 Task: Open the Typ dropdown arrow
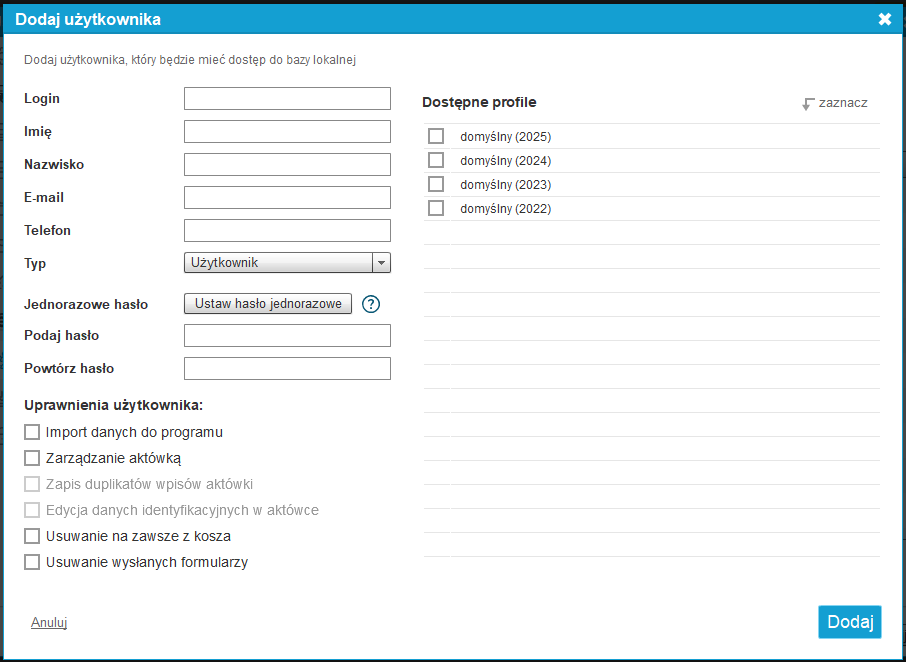[381, 263]
